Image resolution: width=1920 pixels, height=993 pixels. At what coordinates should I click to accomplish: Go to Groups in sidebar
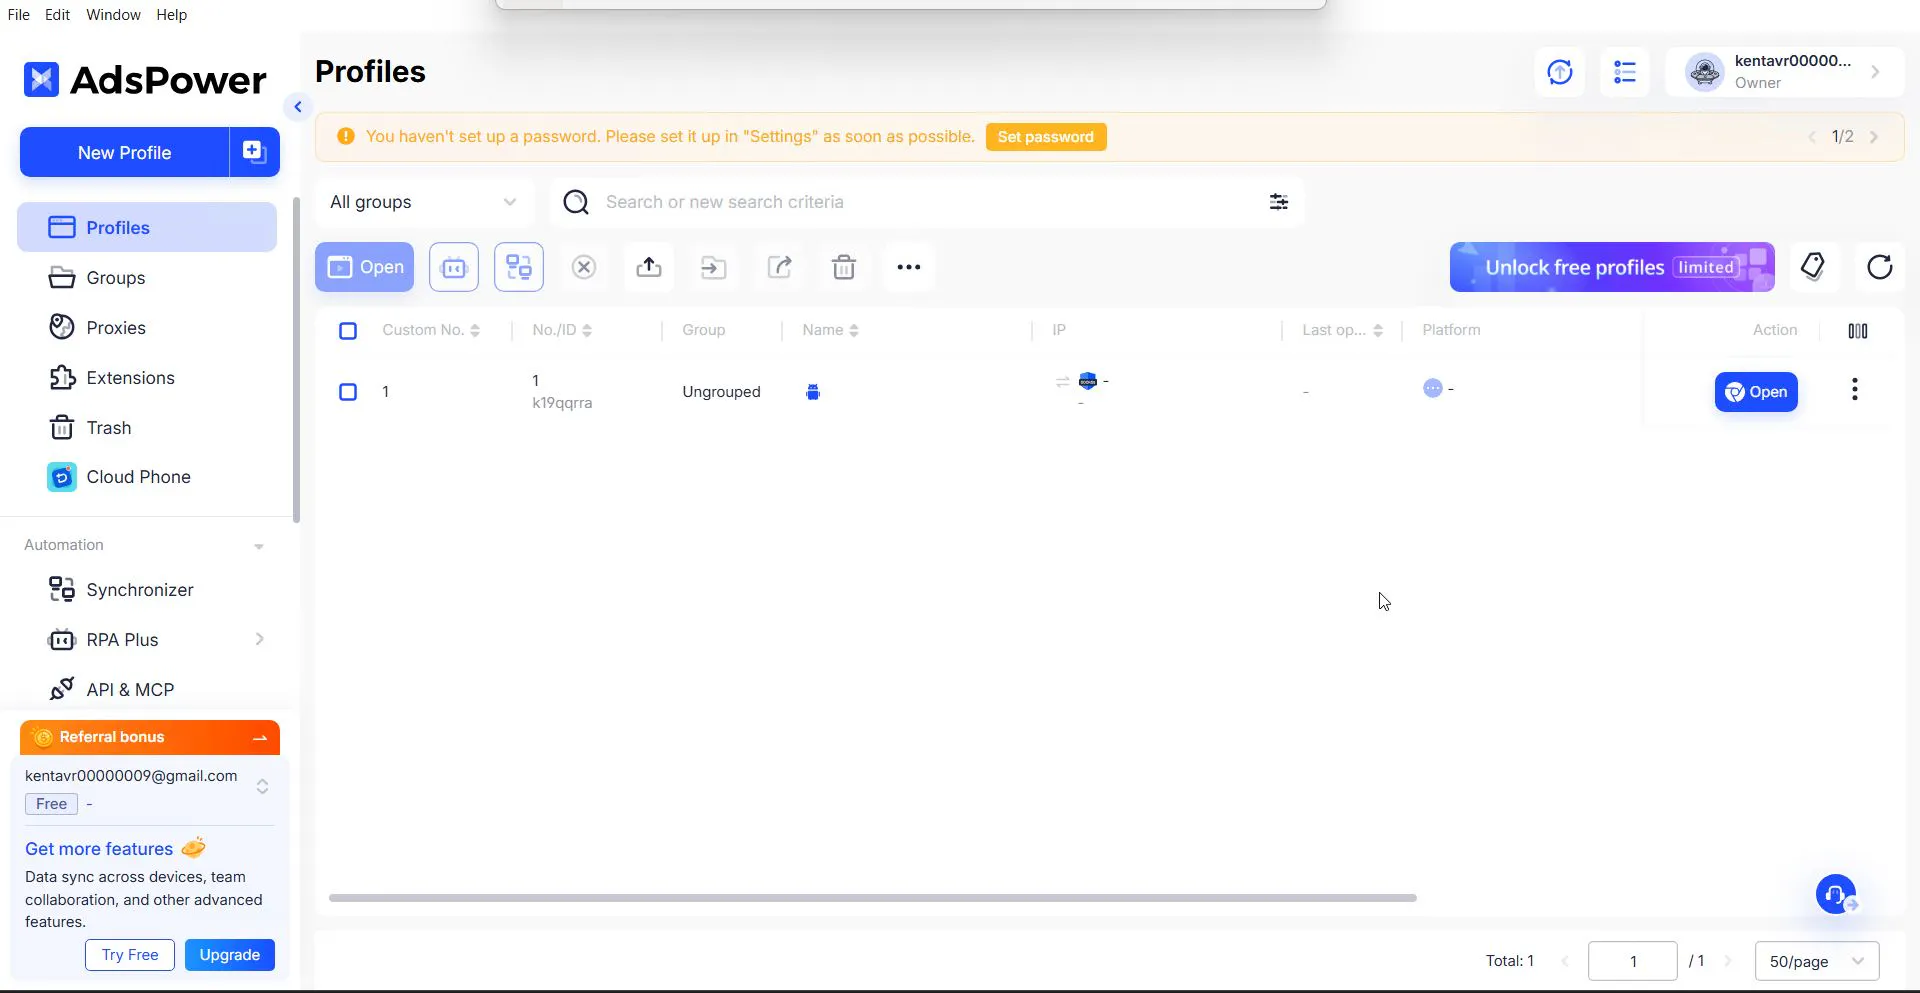tap(147, 278)
